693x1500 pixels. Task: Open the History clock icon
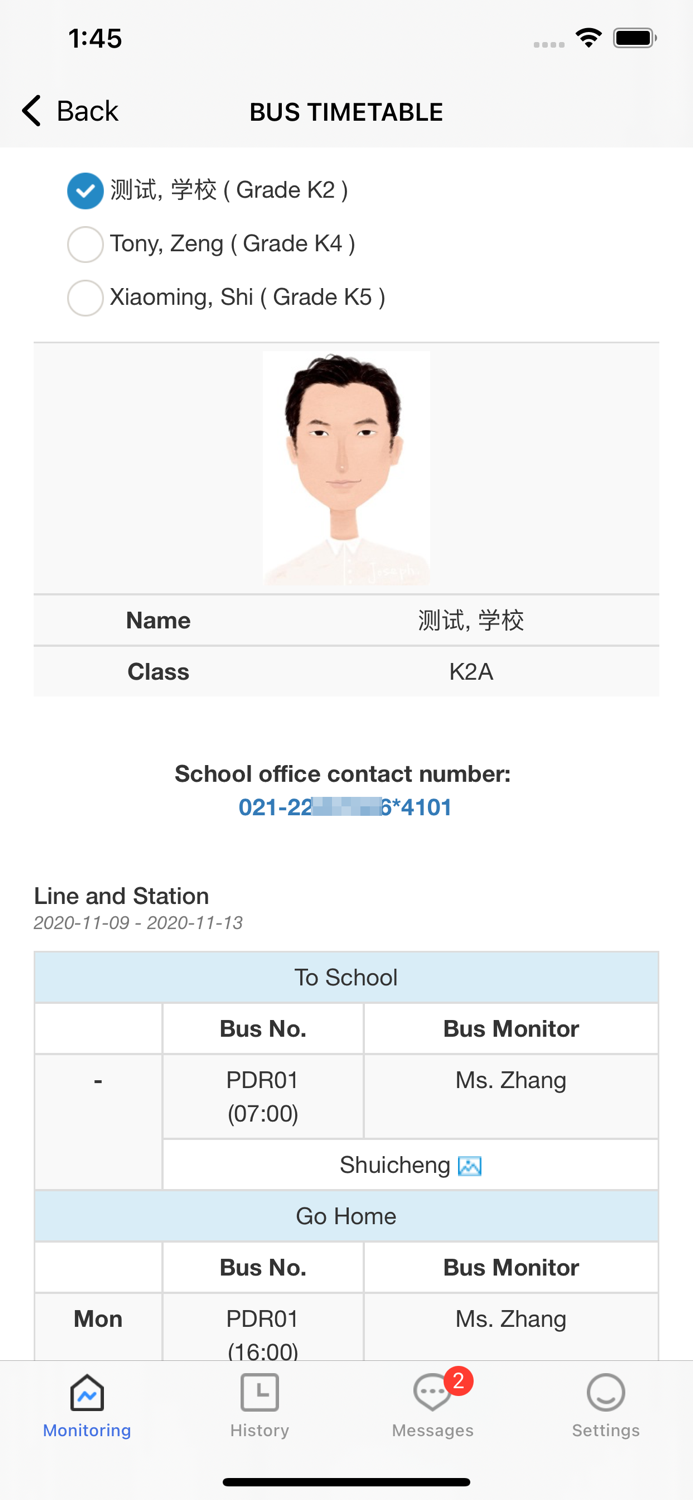pos(260,1392)
